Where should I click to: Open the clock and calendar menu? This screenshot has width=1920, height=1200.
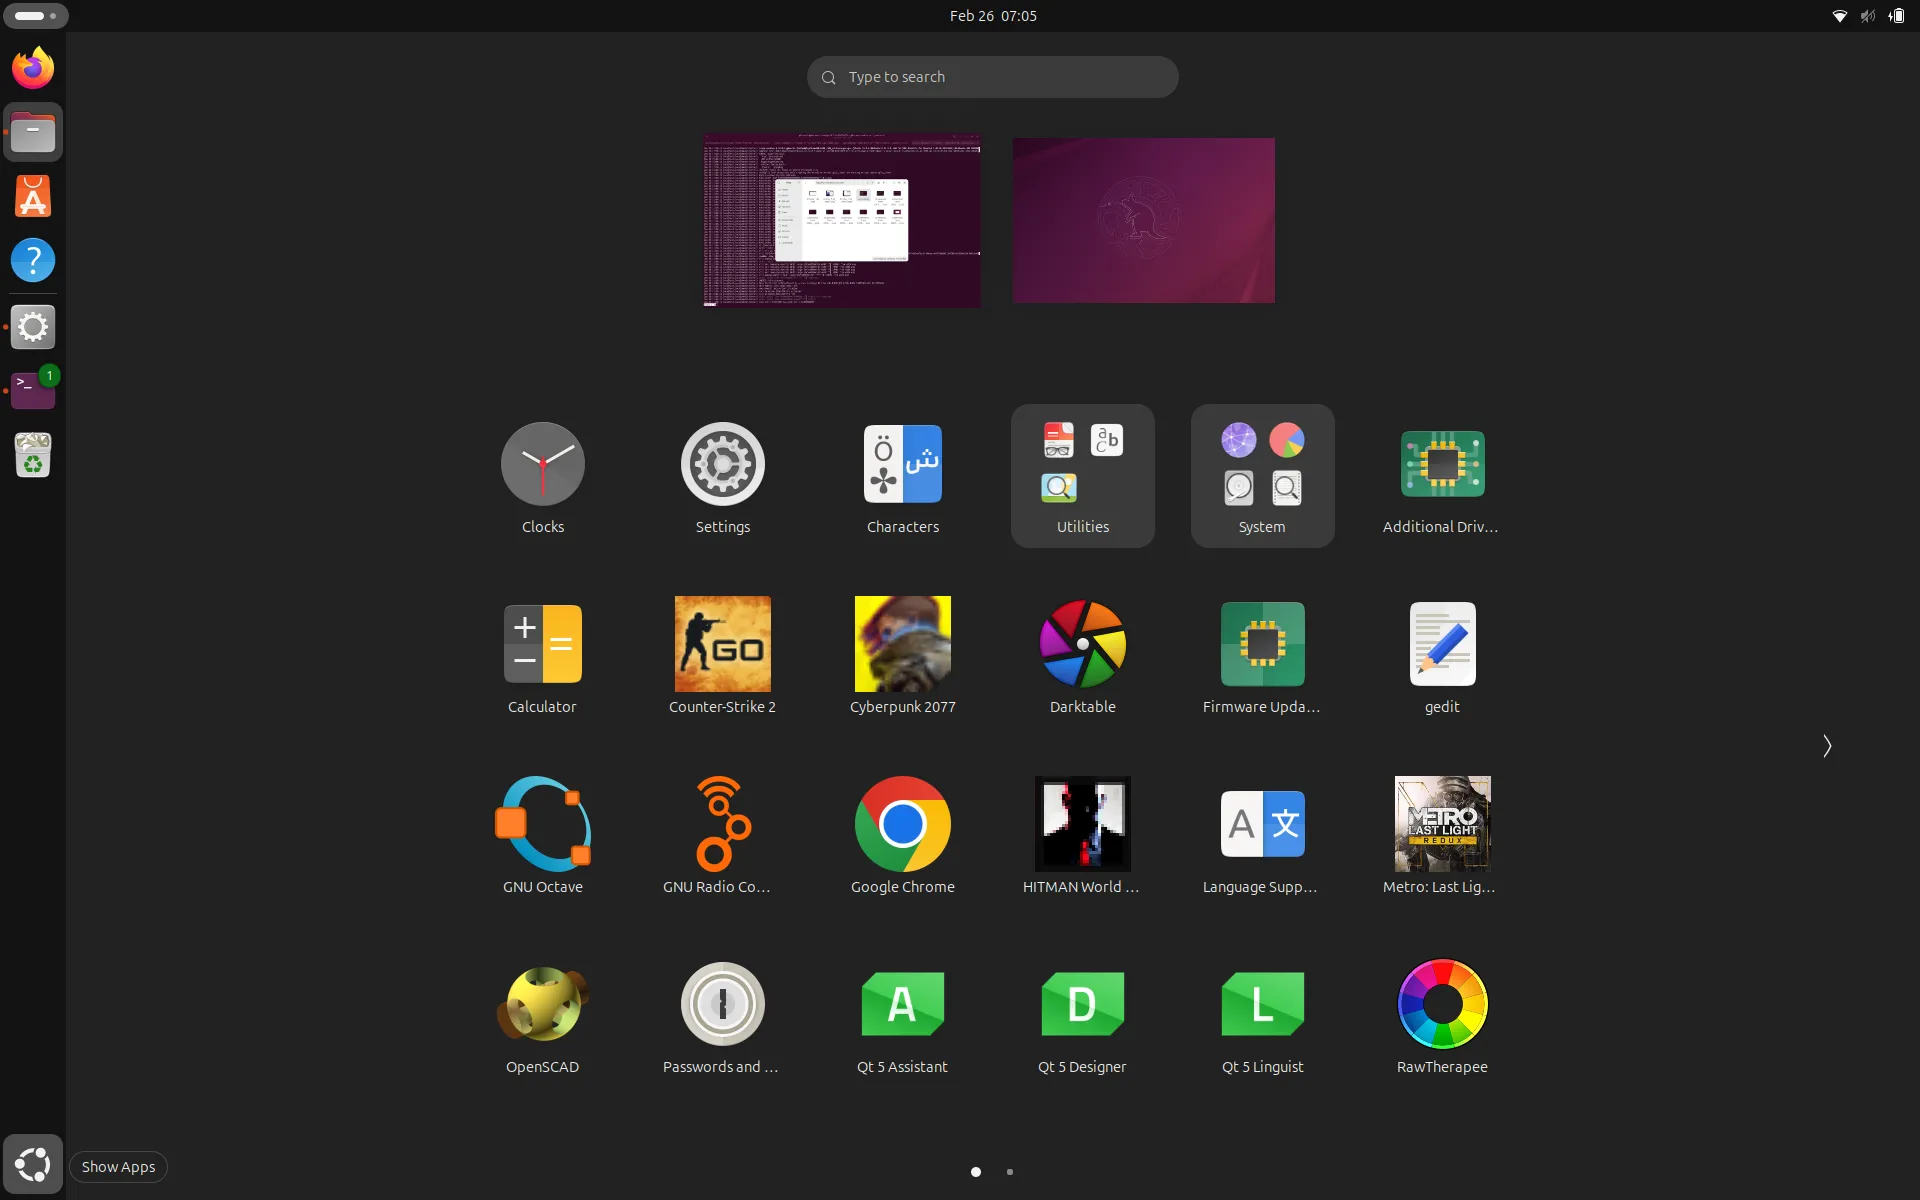[x=993, y=16]
